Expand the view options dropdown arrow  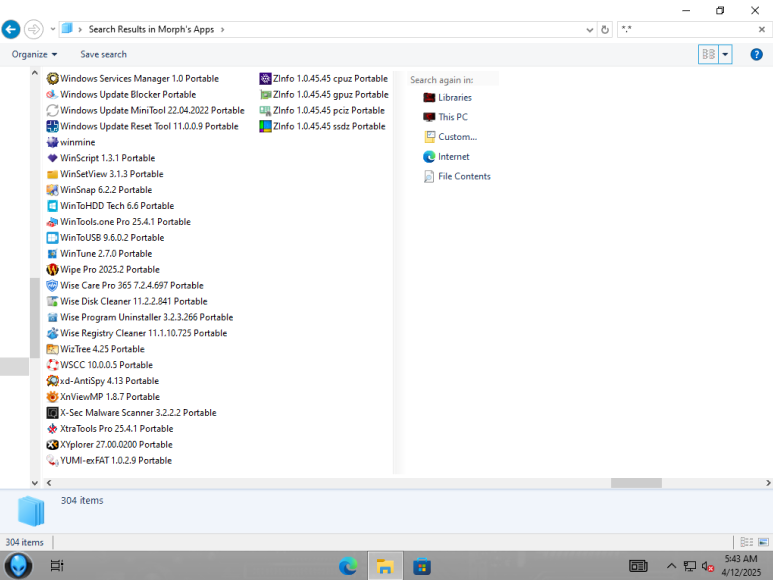(x=725, y=54)
